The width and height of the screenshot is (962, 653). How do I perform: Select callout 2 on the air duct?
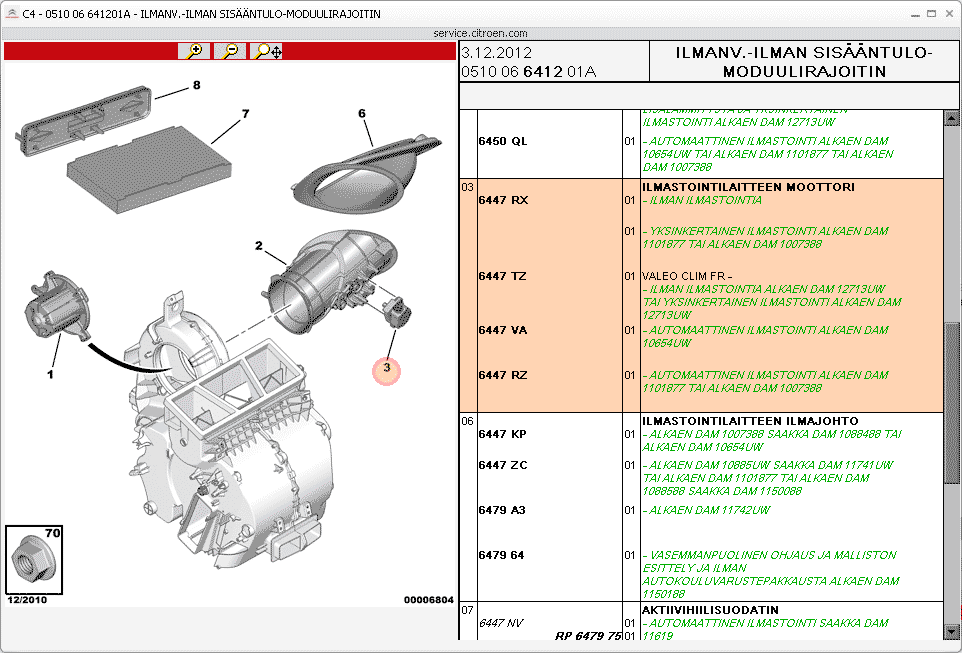(x=258, y=246)
